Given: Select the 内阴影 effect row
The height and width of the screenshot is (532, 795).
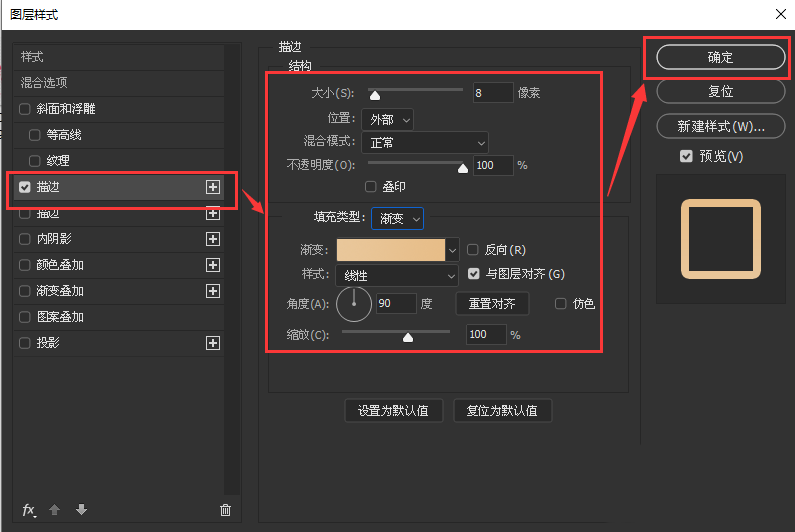Looking at the screenshot, I should (119, 239).
